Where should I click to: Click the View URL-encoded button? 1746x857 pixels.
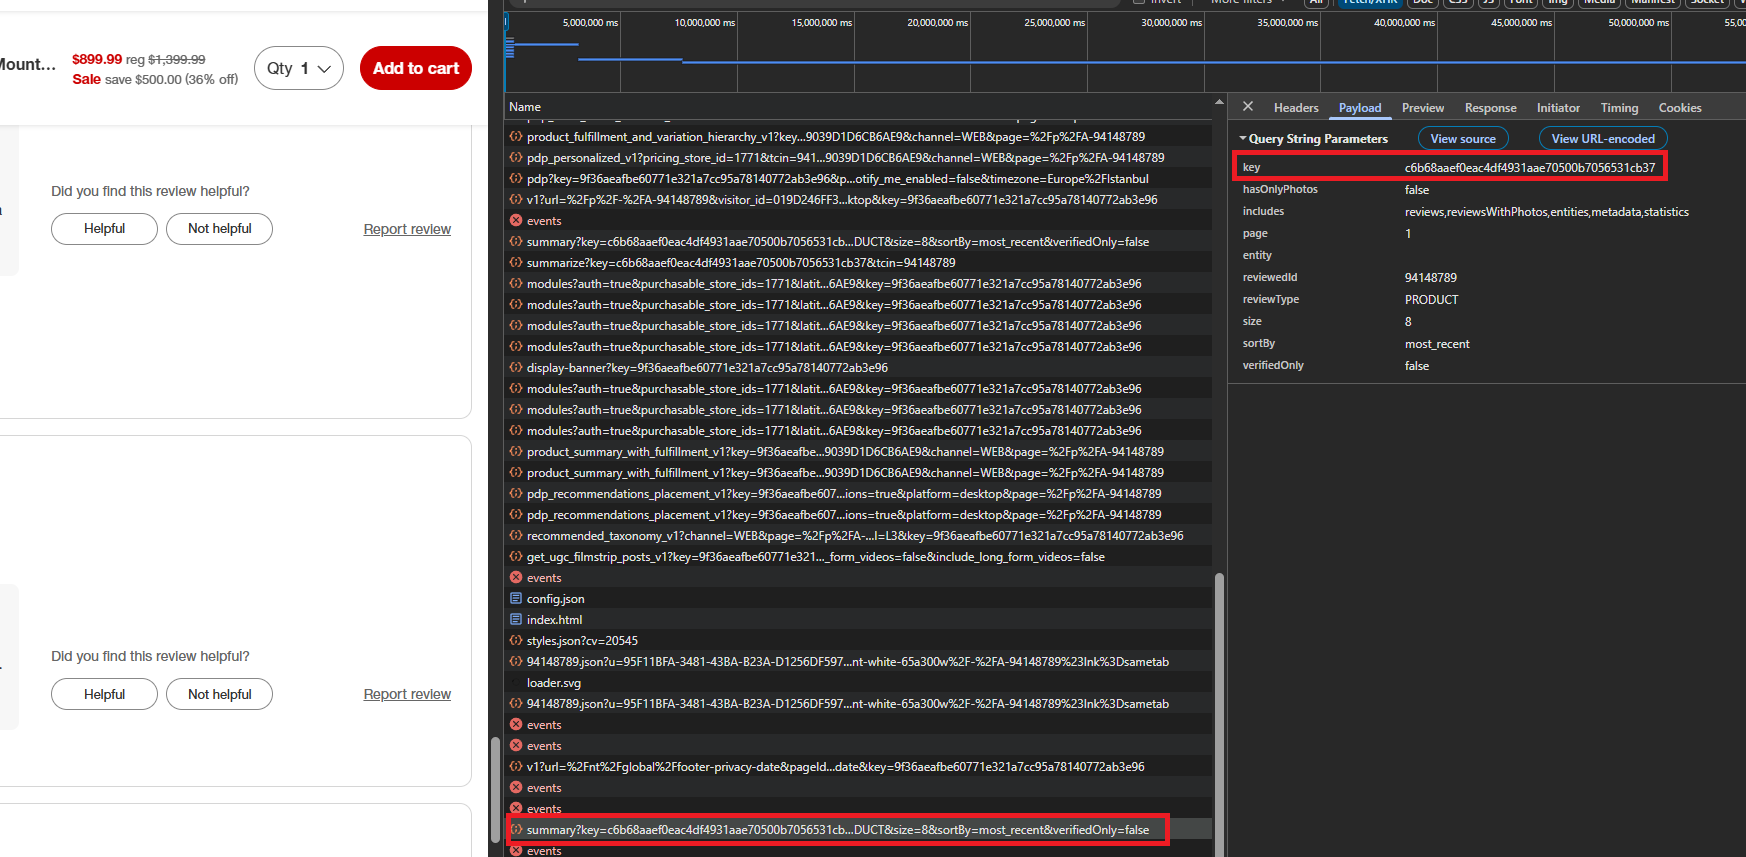(1603, 139)
